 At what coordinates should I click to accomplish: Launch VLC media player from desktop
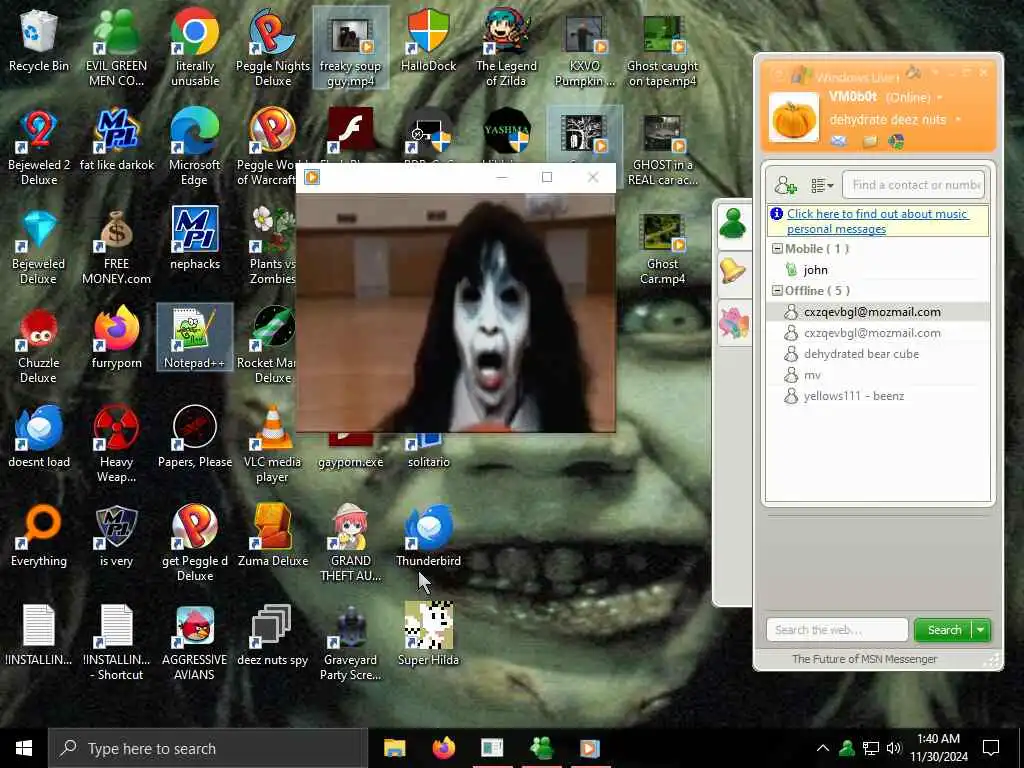coord(272,444)
